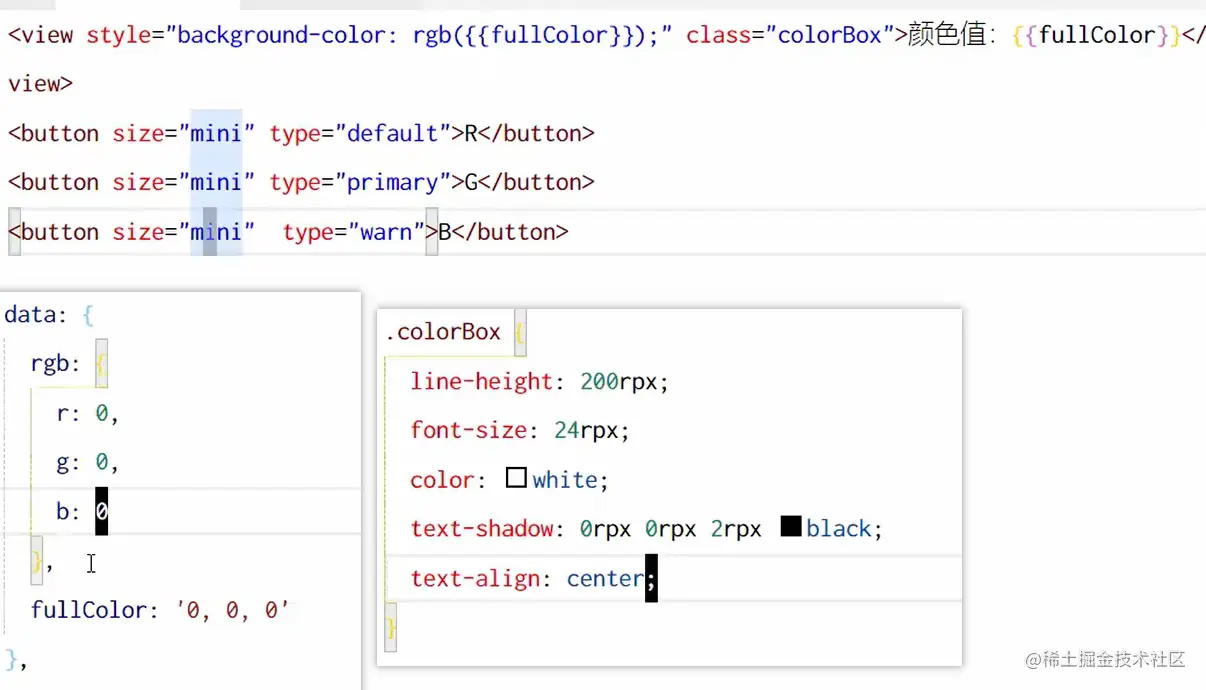Open the black color swatch in text-shadow

click(791, 526)
